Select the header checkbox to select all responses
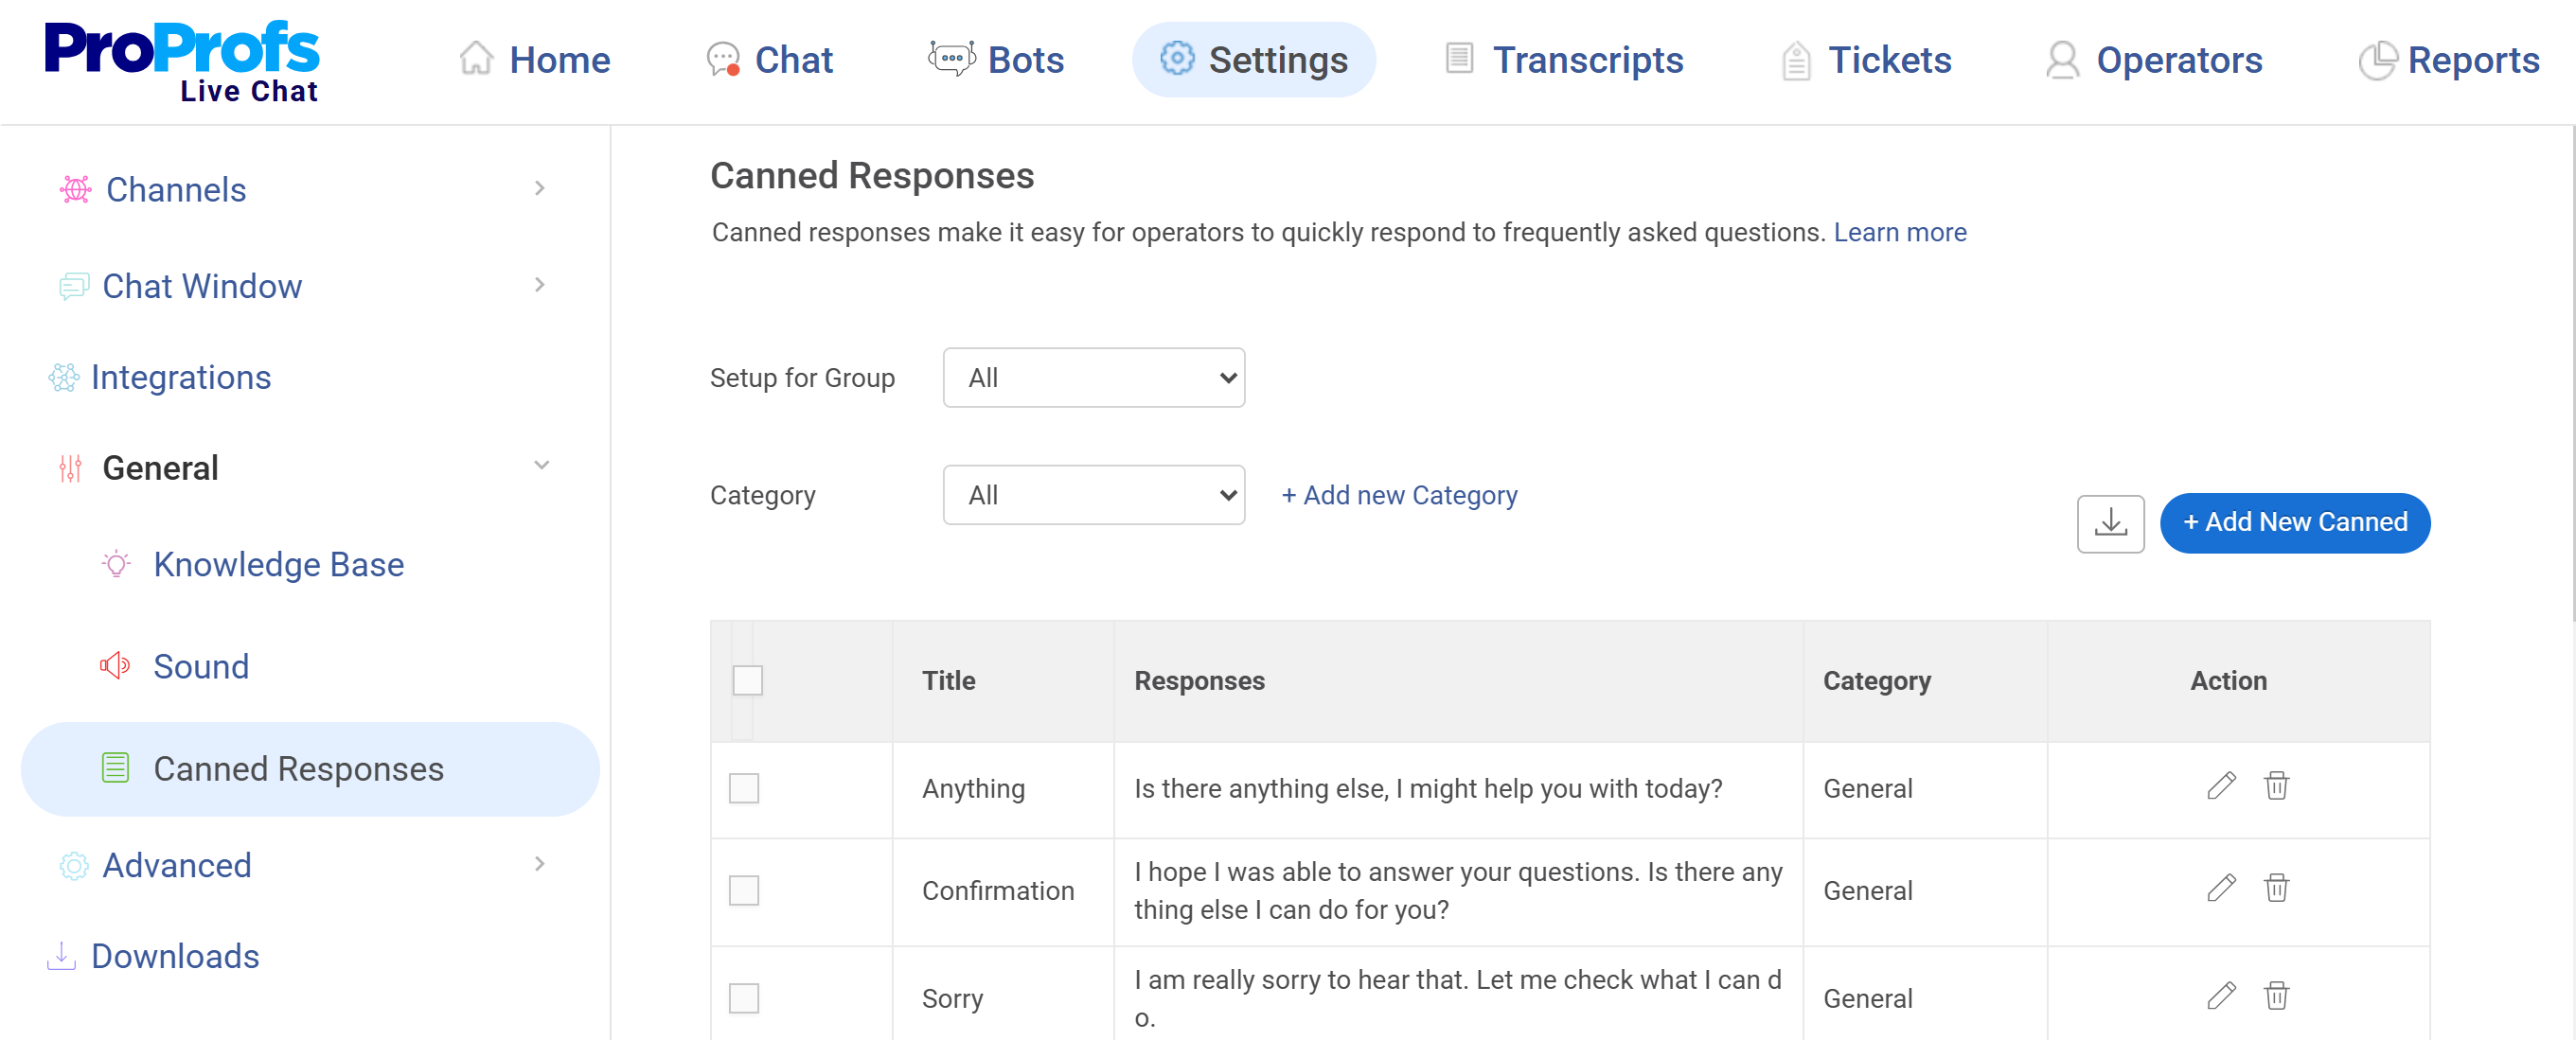Image resolution: width=2576 pixels, height=1040 pixels. (750, 680)
